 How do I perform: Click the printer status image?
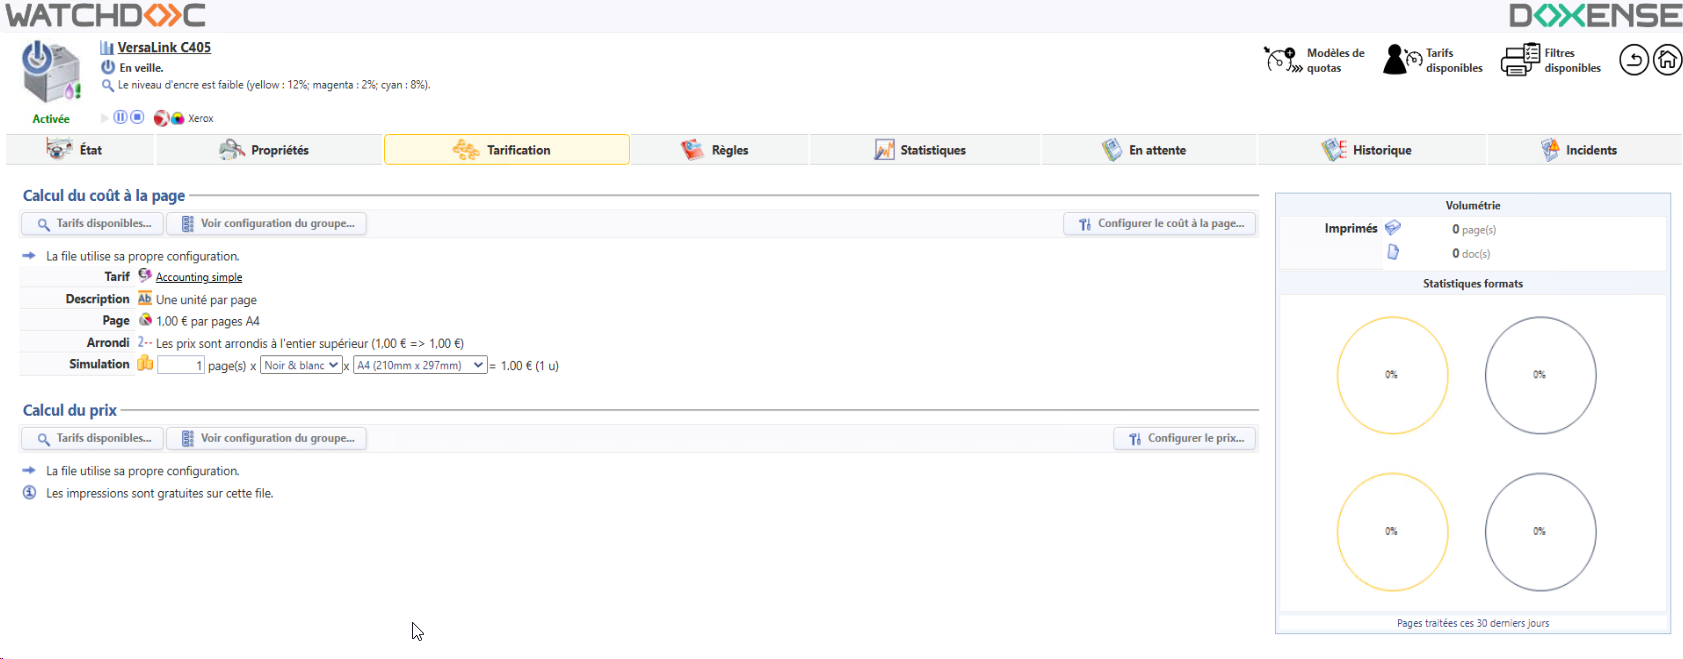tap(50, 72)
